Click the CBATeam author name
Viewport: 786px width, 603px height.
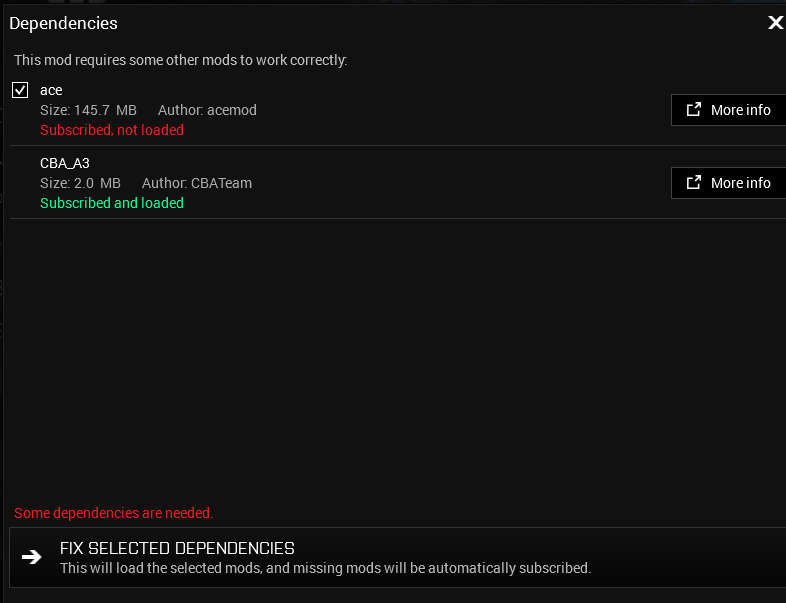click(220, 183)
